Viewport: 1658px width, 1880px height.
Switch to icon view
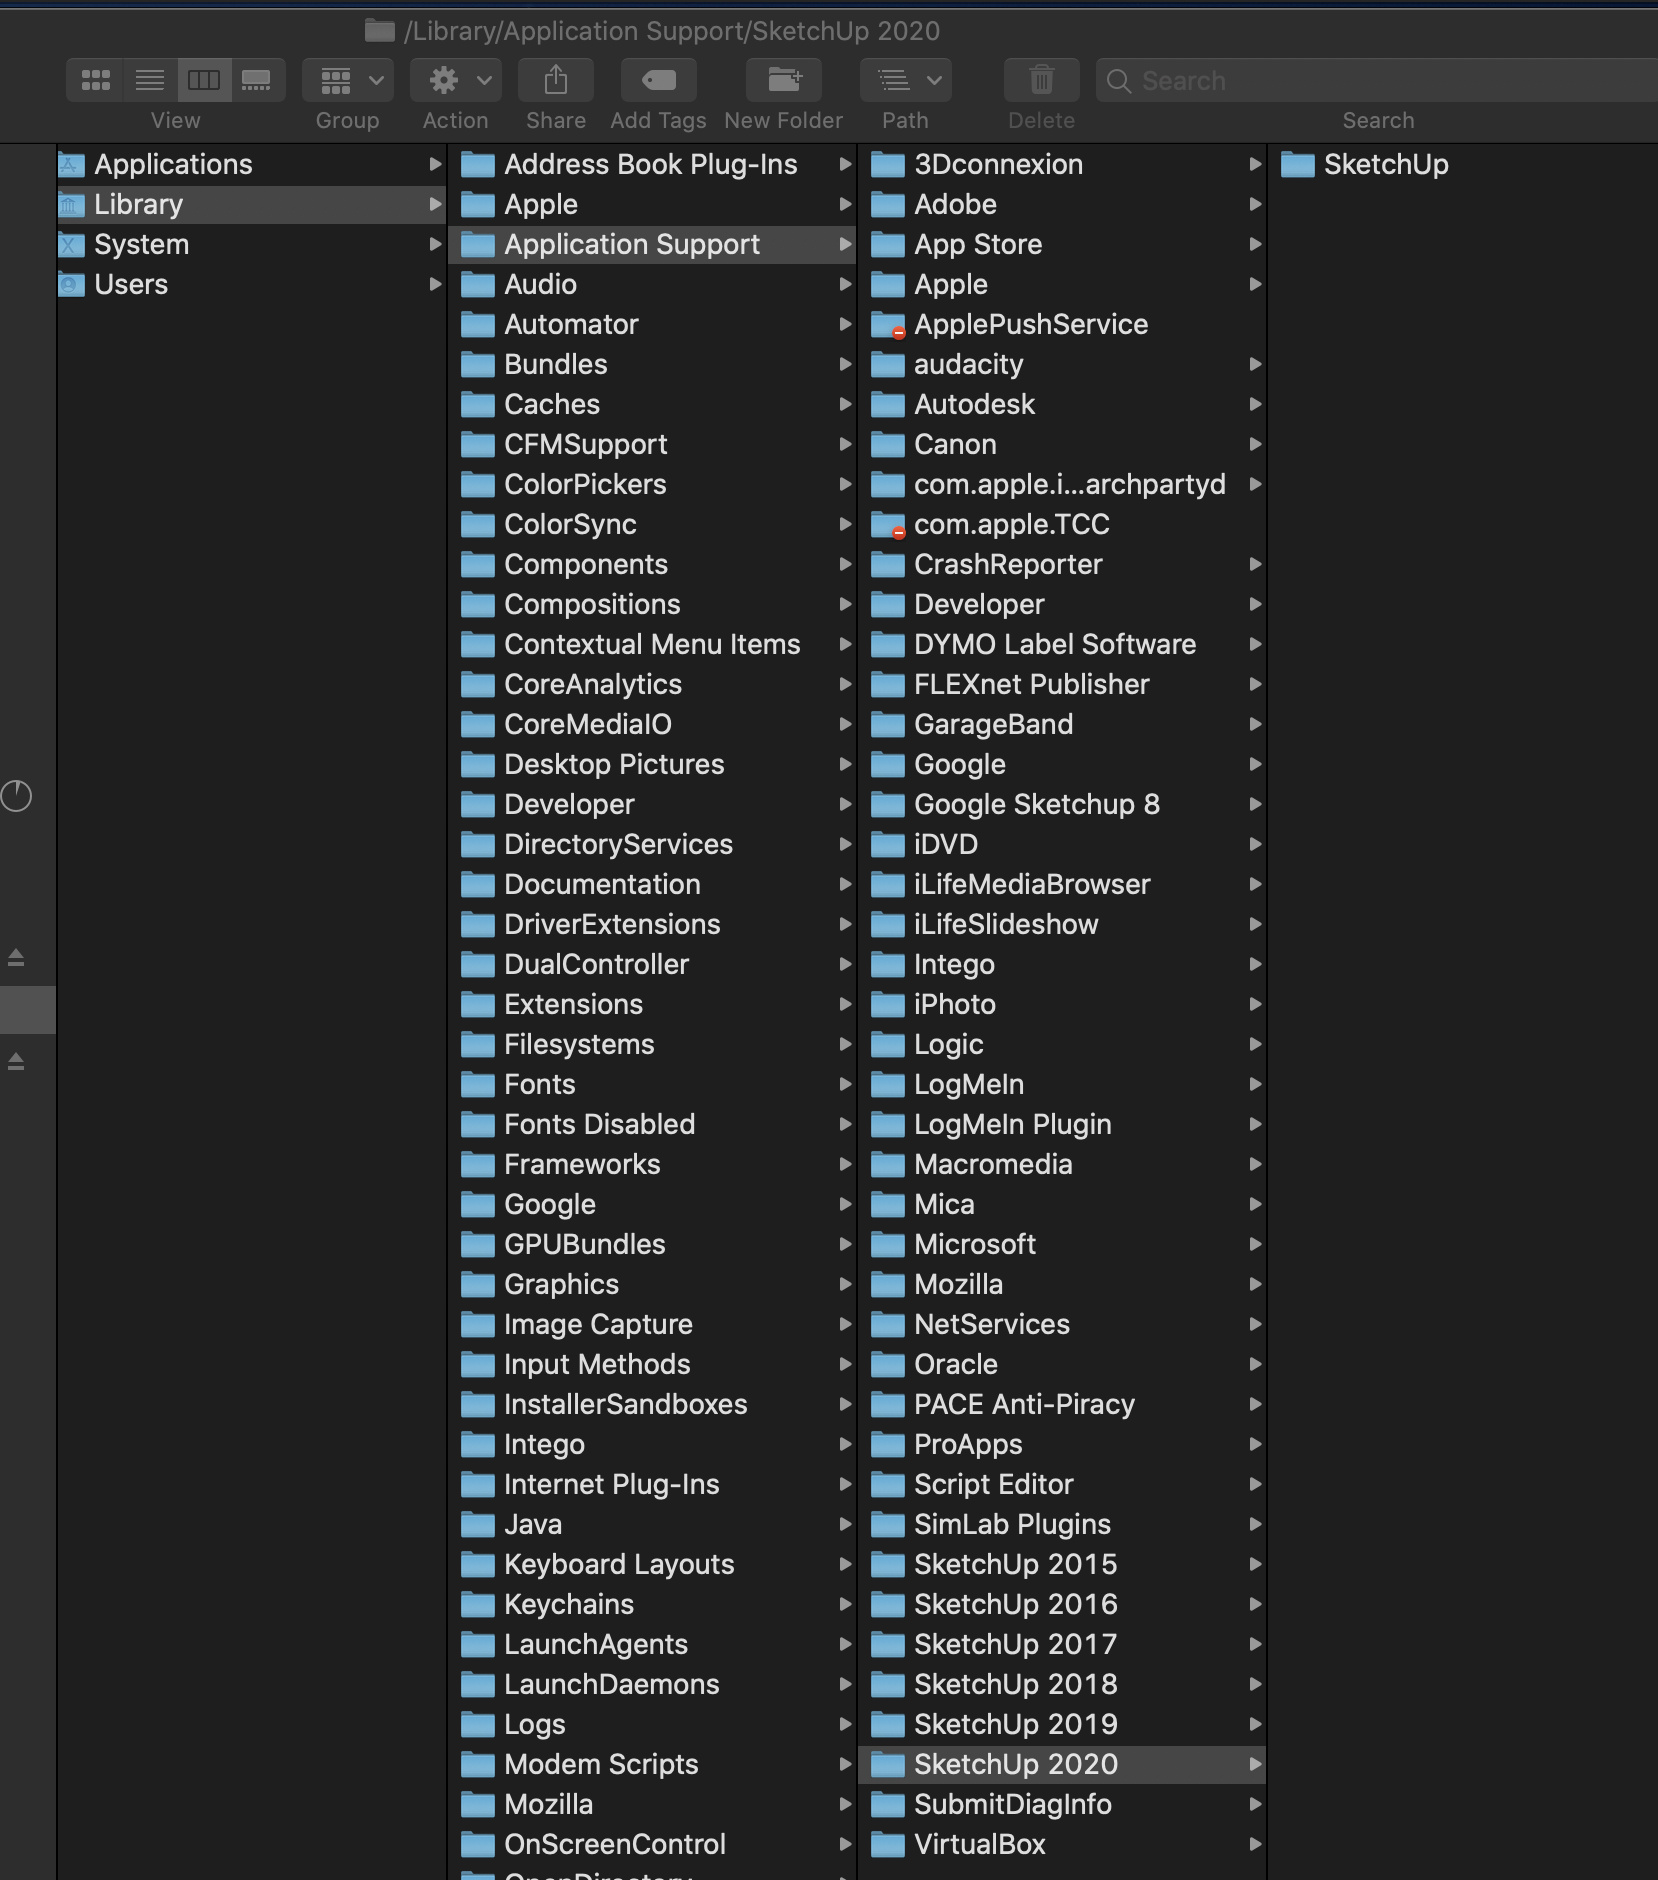coord(95,80)
